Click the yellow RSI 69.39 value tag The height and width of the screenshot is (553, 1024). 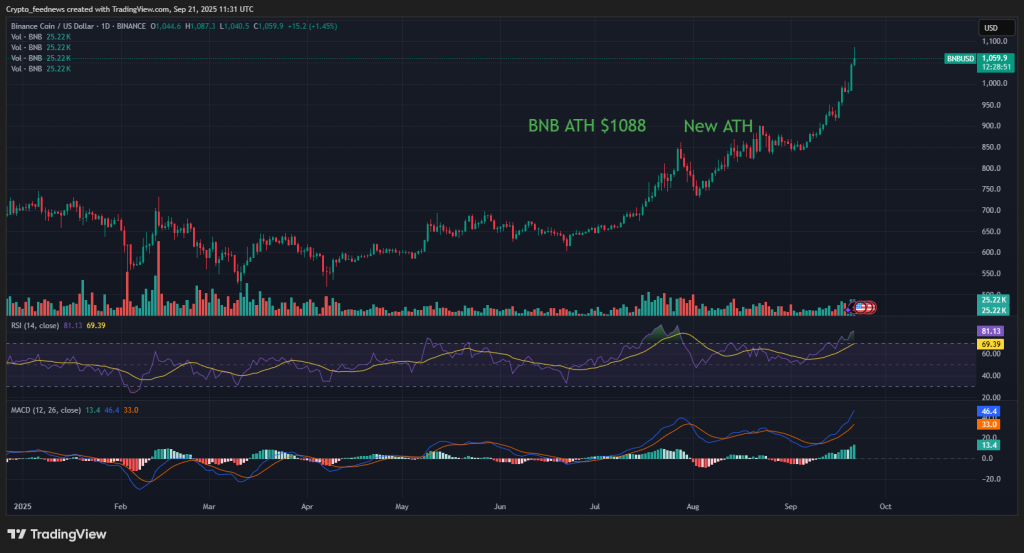click(x=991, y=343)
